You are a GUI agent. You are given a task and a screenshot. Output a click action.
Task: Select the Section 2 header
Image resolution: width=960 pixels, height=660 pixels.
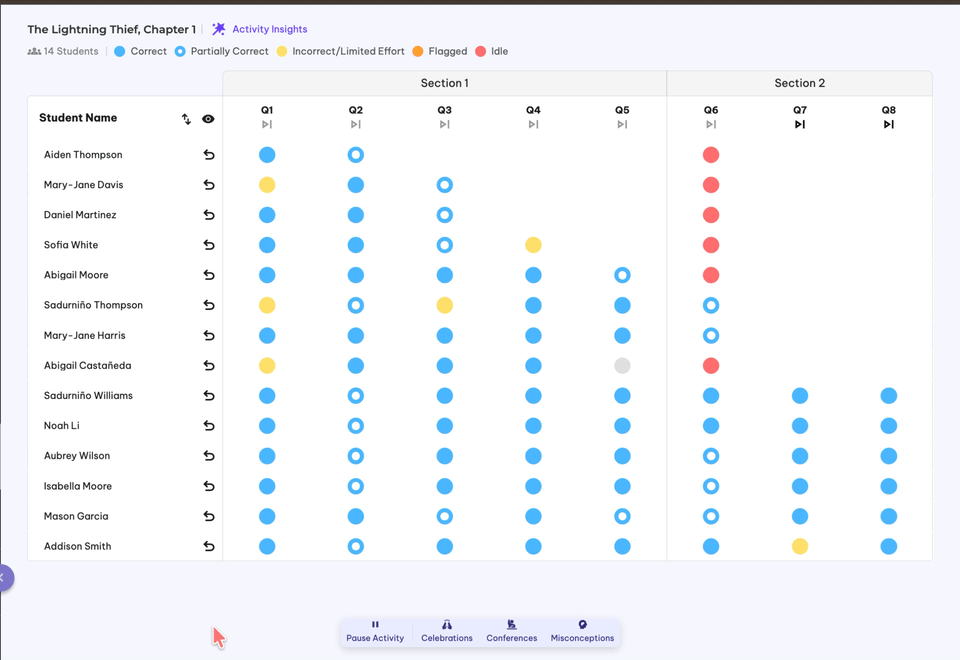[799, 83]
